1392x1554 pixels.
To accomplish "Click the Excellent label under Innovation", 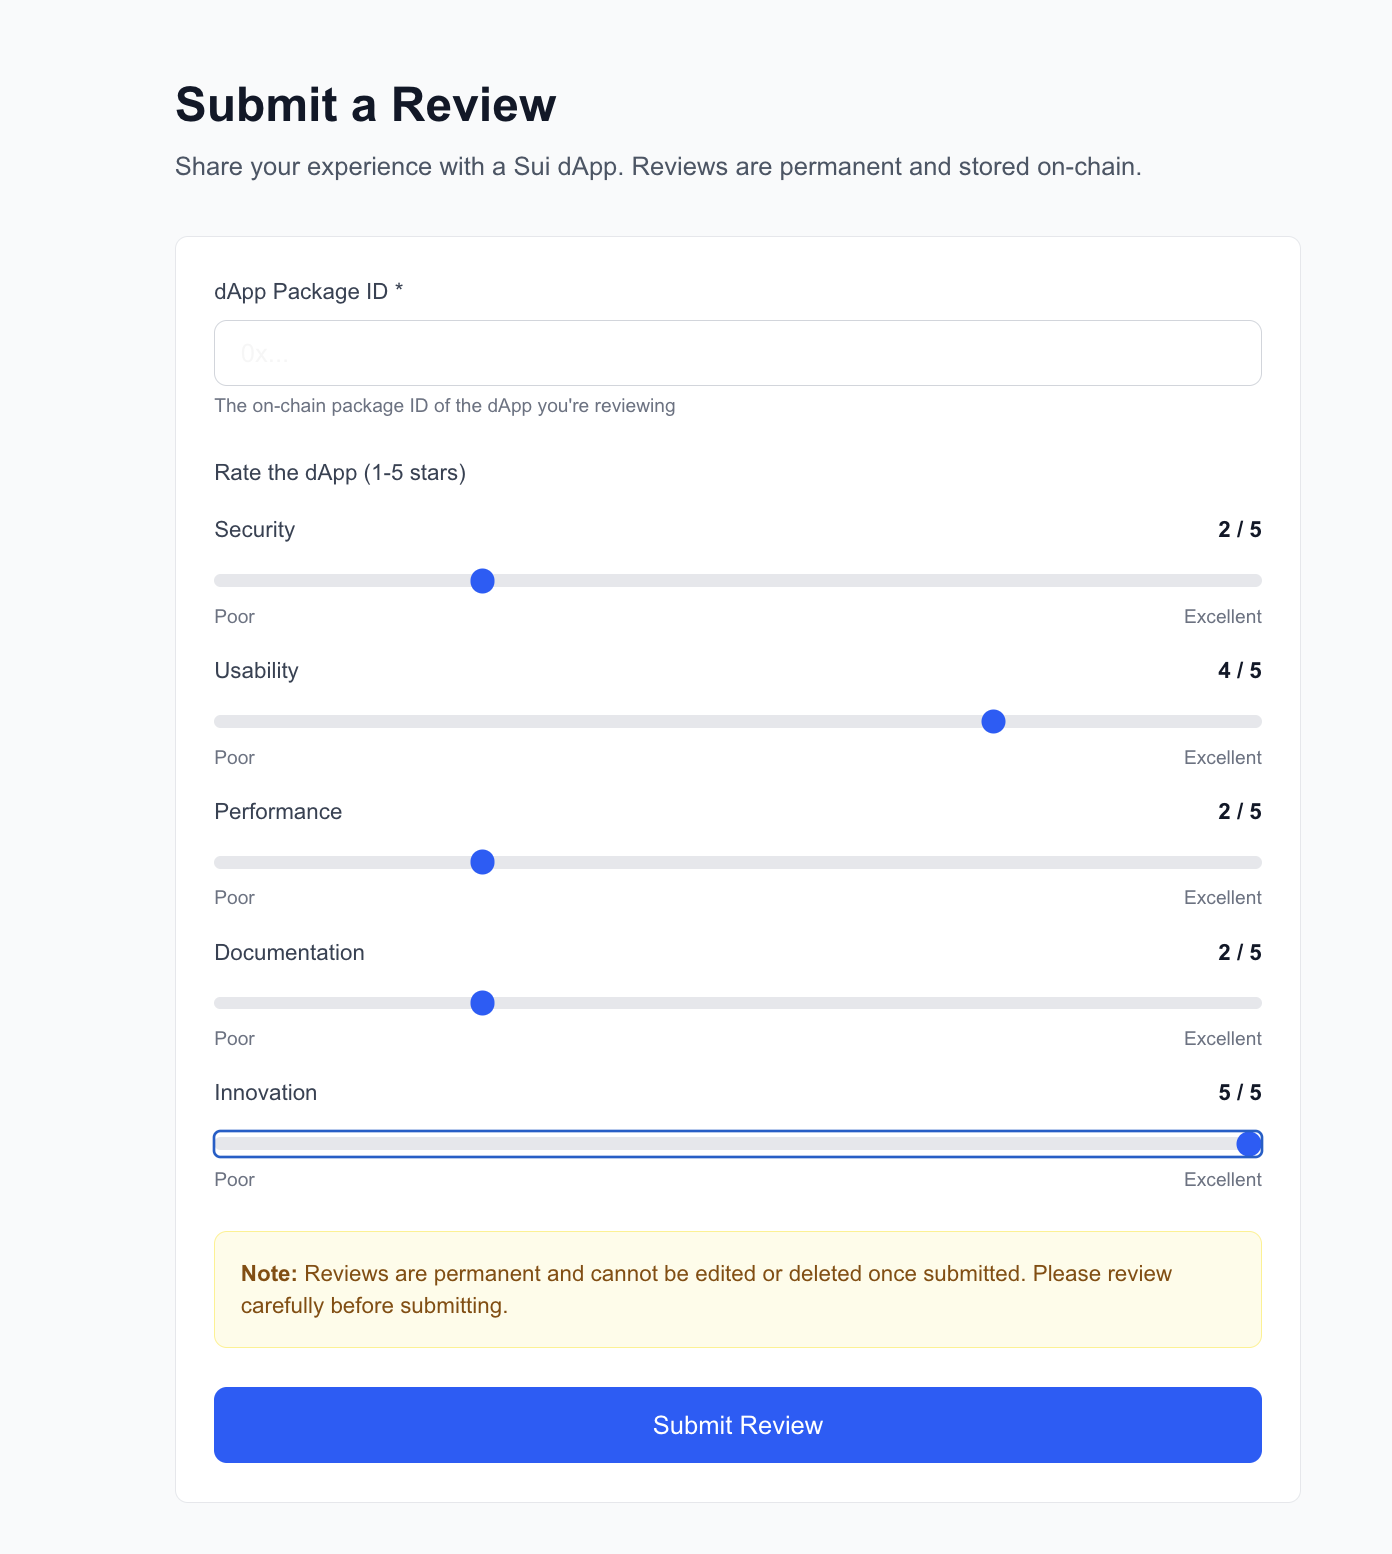I will [1222, 1179].
